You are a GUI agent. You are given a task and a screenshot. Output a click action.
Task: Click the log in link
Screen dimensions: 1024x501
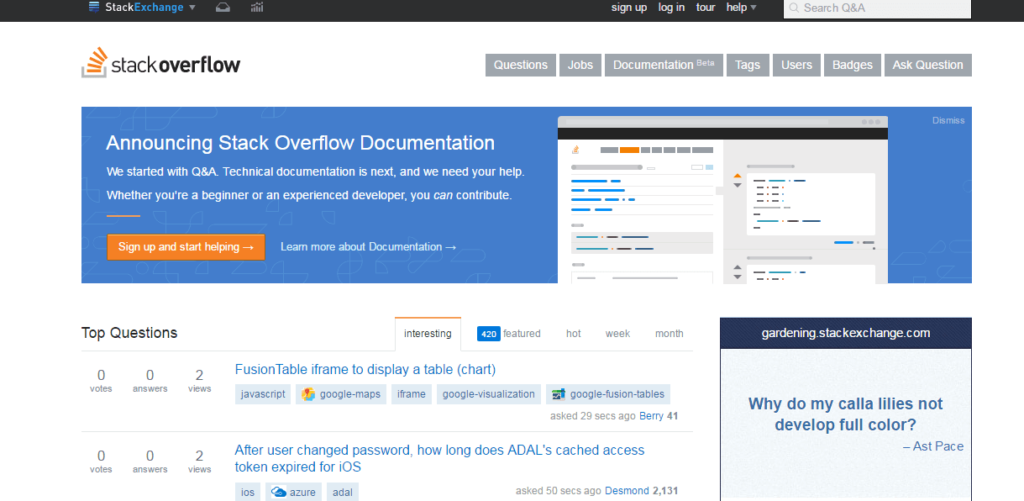671,8
